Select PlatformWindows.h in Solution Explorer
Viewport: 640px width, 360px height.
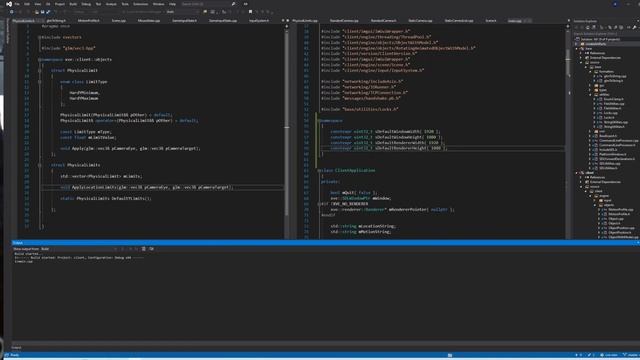(x=613, y=154)
